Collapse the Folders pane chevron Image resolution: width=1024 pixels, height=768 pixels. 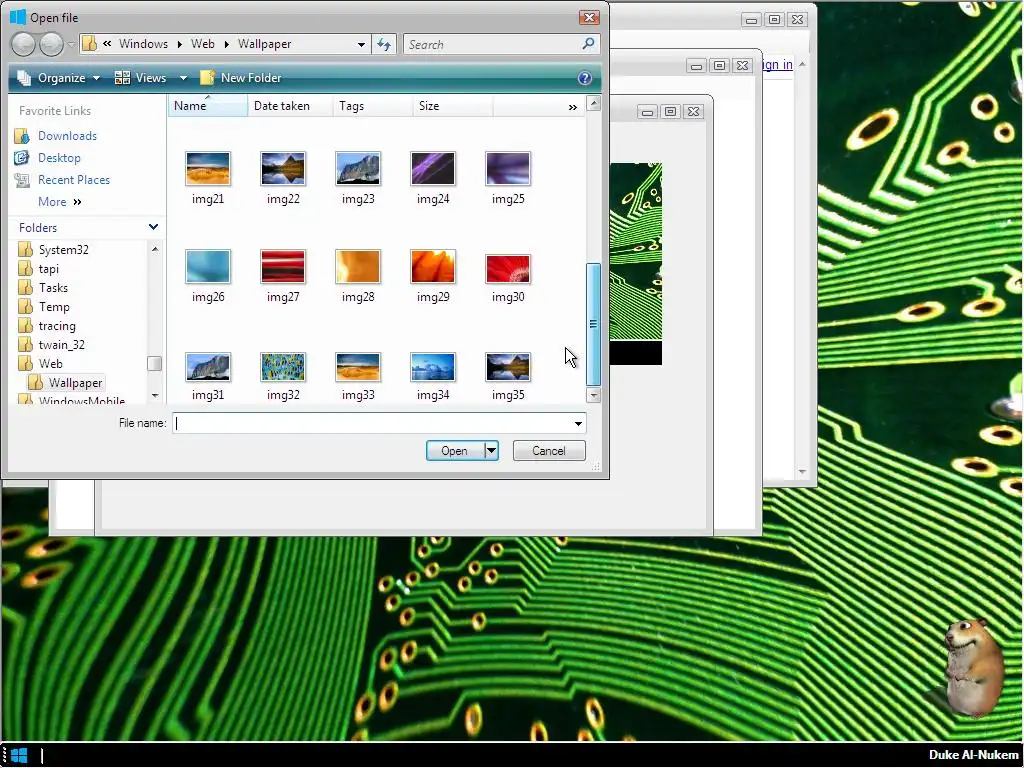[153, 227]
